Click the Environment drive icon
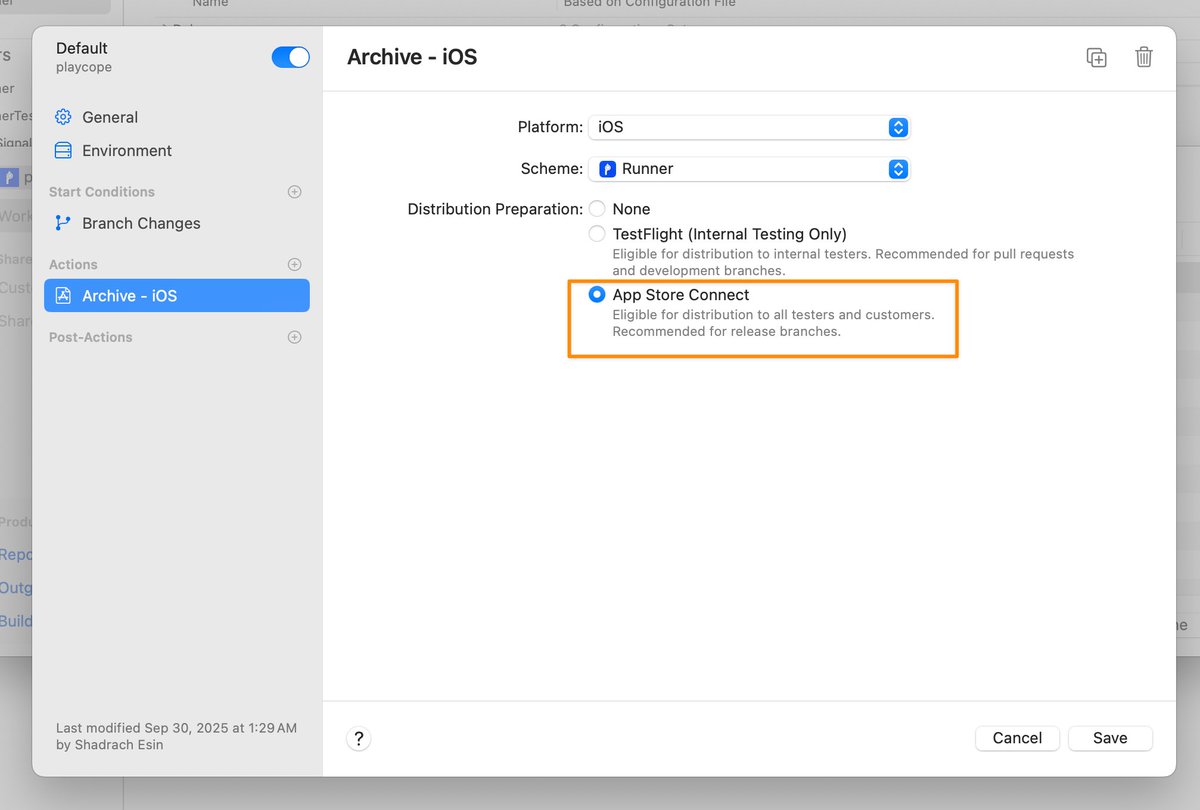Image resolution: width=1200 pixels, height=810 pixels. [63, 151]
